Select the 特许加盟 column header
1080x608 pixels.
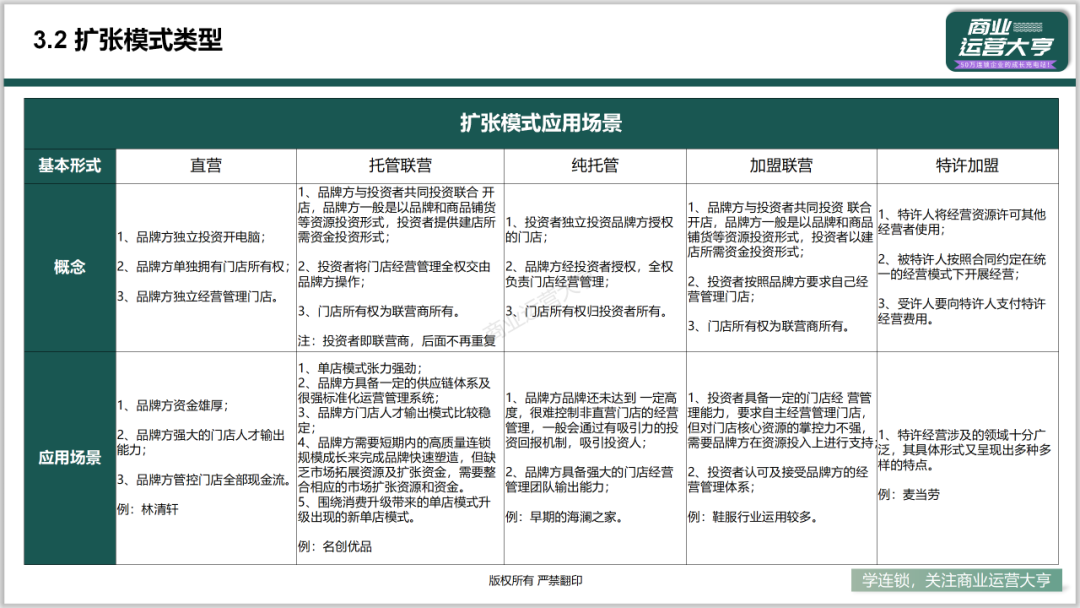967,166
